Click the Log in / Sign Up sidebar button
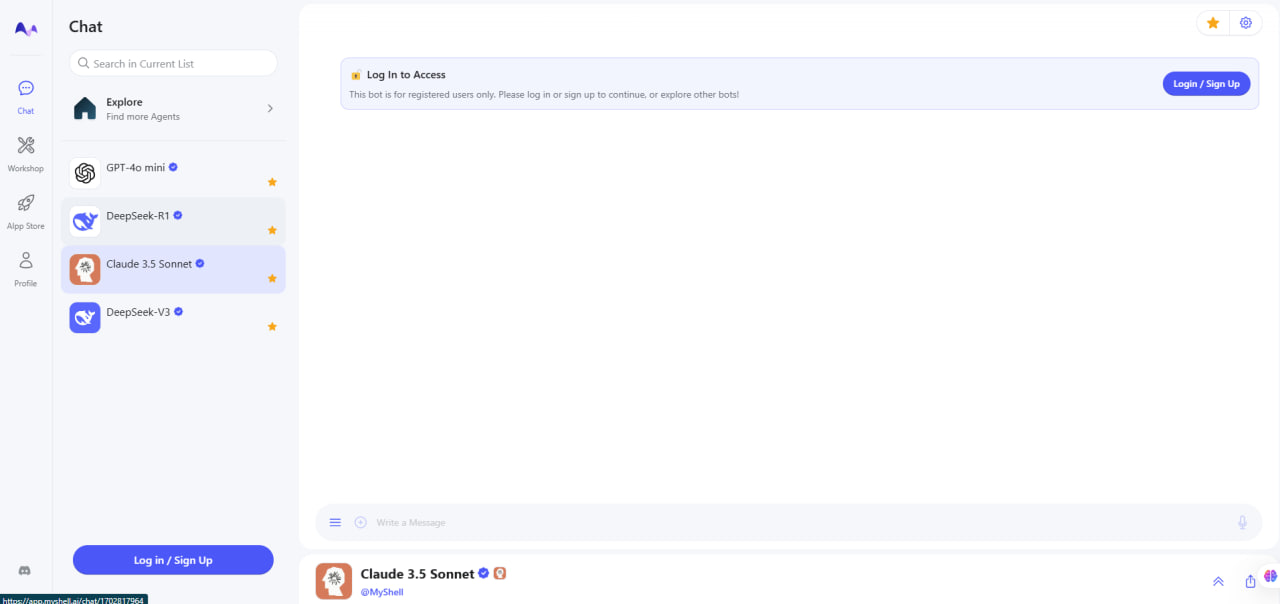The width and height of the screenshot is (1280, 604). (173, 560)
